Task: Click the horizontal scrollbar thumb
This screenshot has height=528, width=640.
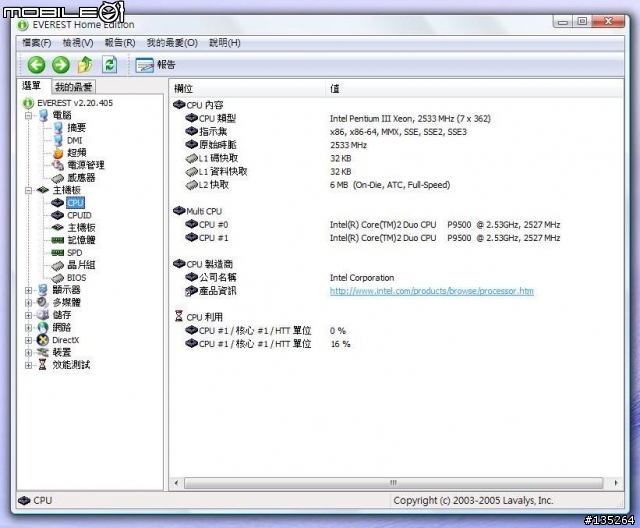Action: 393,483
